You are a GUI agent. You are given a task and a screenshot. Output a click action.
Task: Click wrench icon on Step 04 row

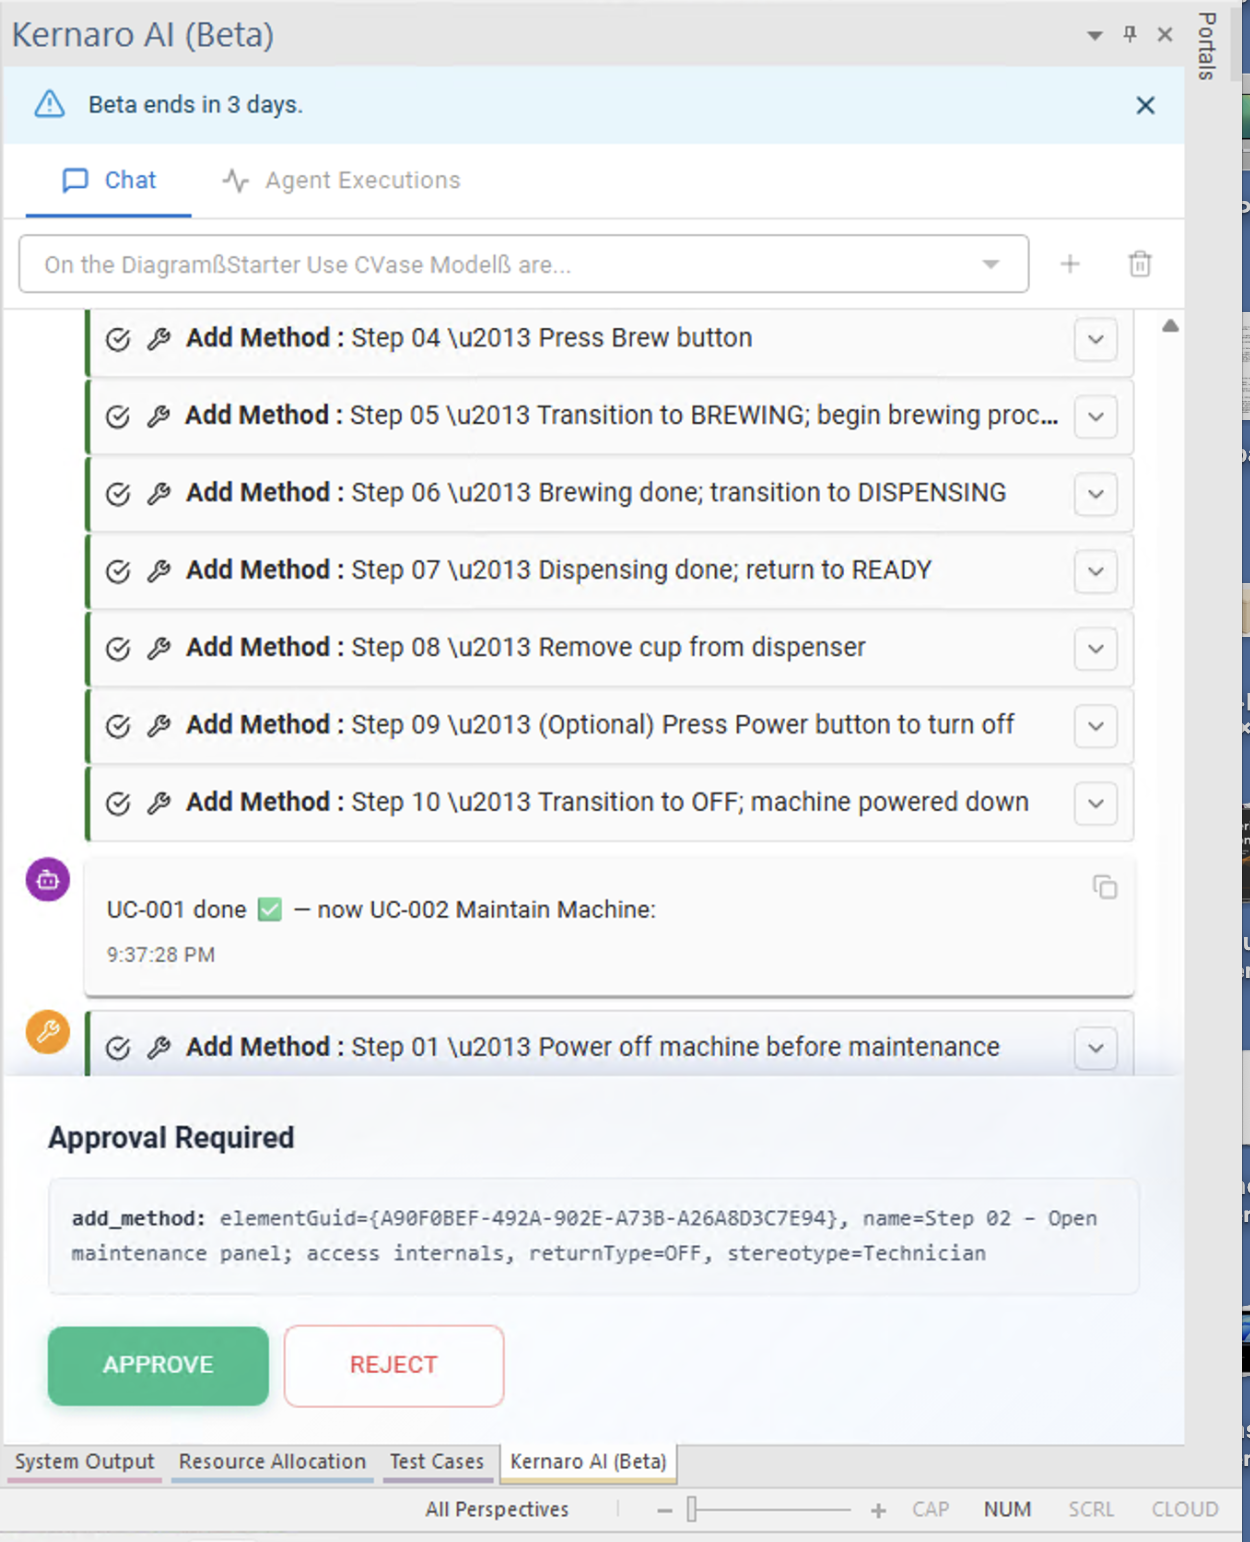coord(158,339)
